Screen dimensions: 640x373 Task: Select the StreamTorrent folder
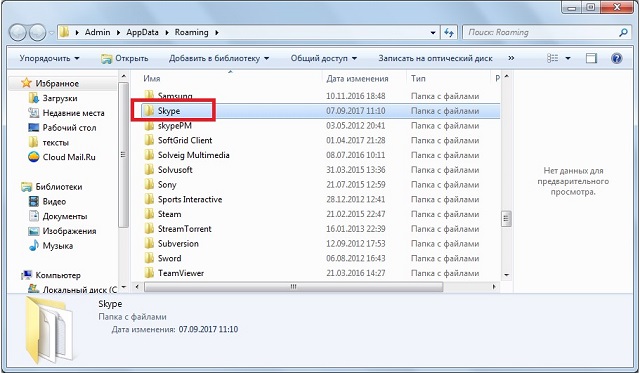(184, 229)
